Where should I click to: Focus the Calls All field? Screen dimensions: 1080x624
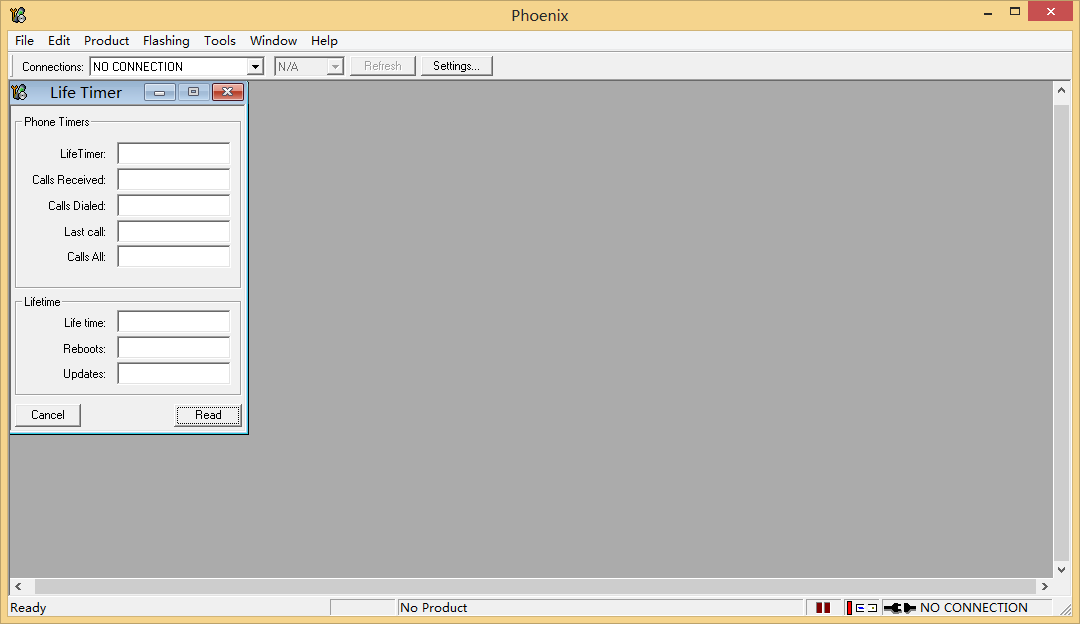[x=174, y=256]
